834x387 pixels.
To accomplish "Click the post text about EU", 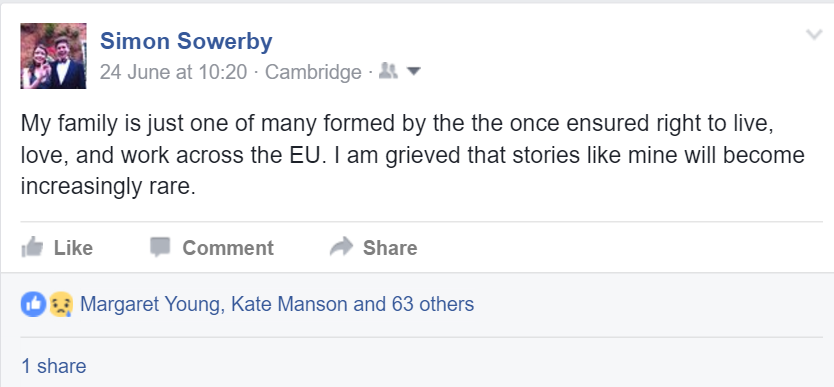I will (x=413, y=155).
